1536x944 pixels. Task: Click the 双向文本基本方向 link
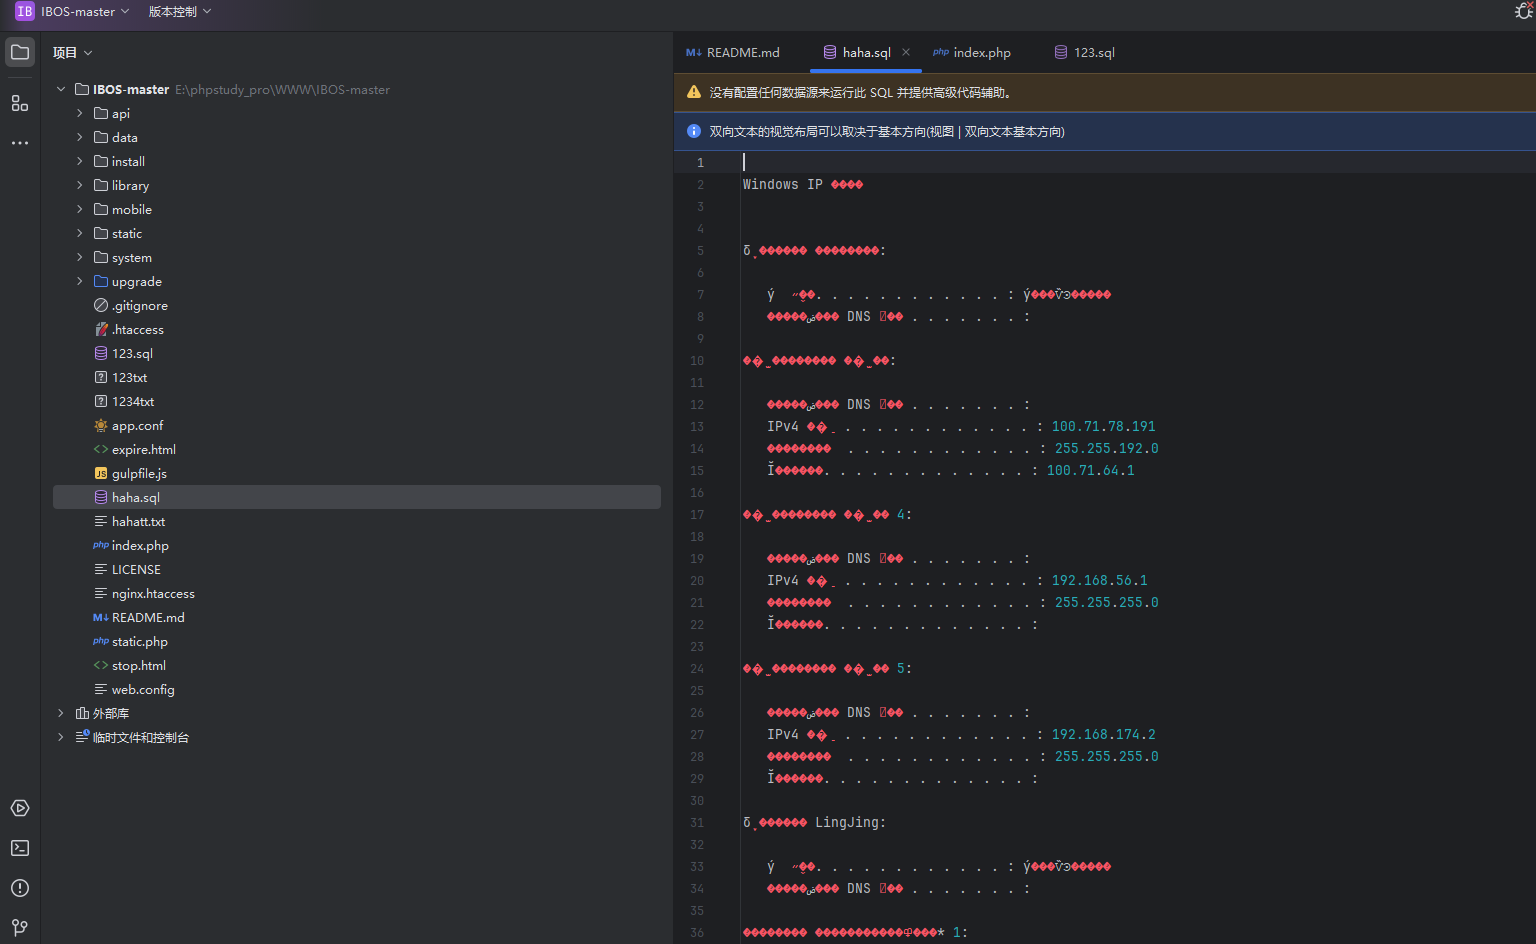tap(1013, 131)
